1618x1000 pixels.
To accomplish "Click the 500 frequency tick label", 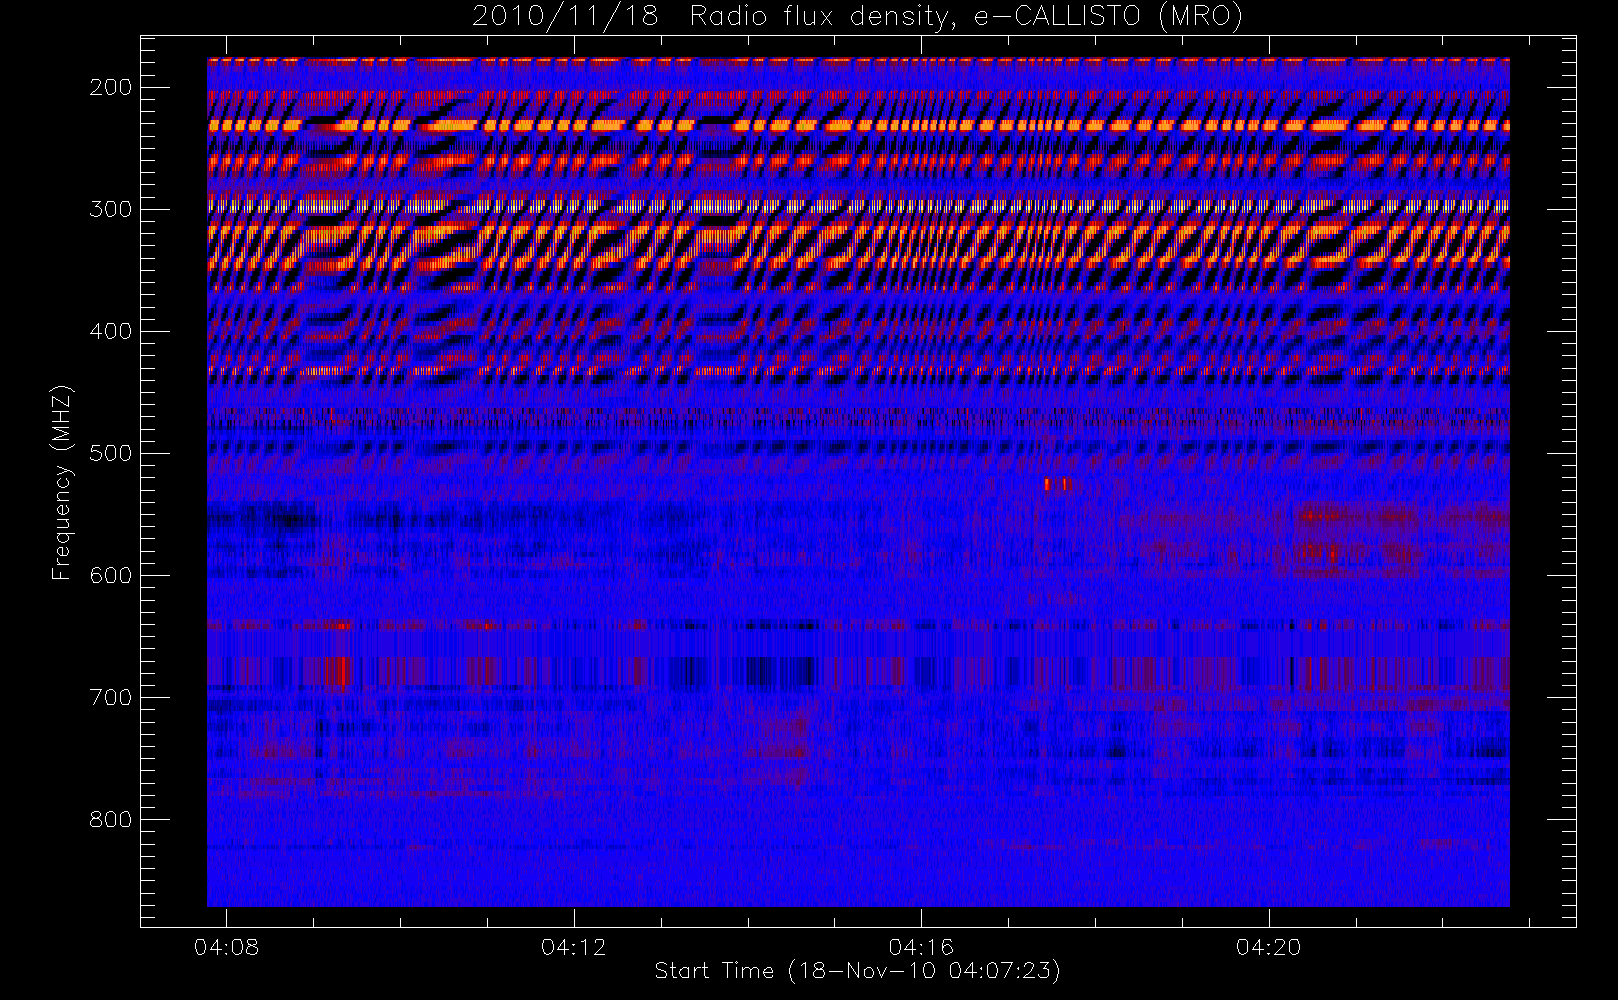I will [x=111, y=453].
